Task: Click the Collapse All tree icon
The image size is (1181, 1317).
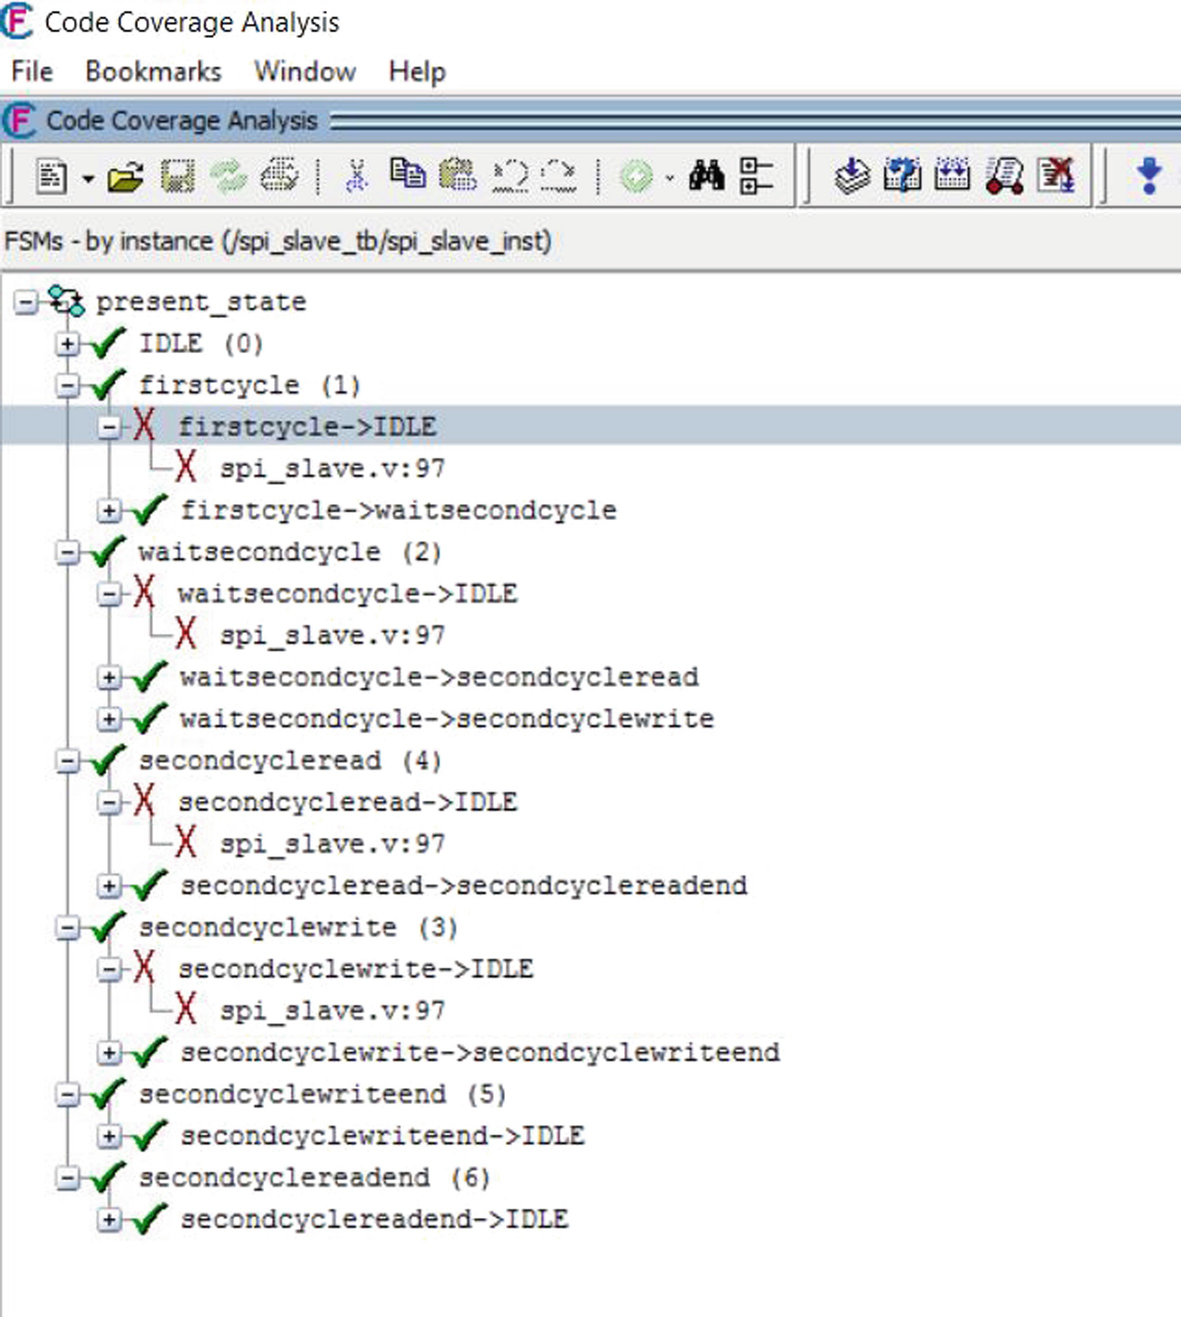Action: point(756,177)
